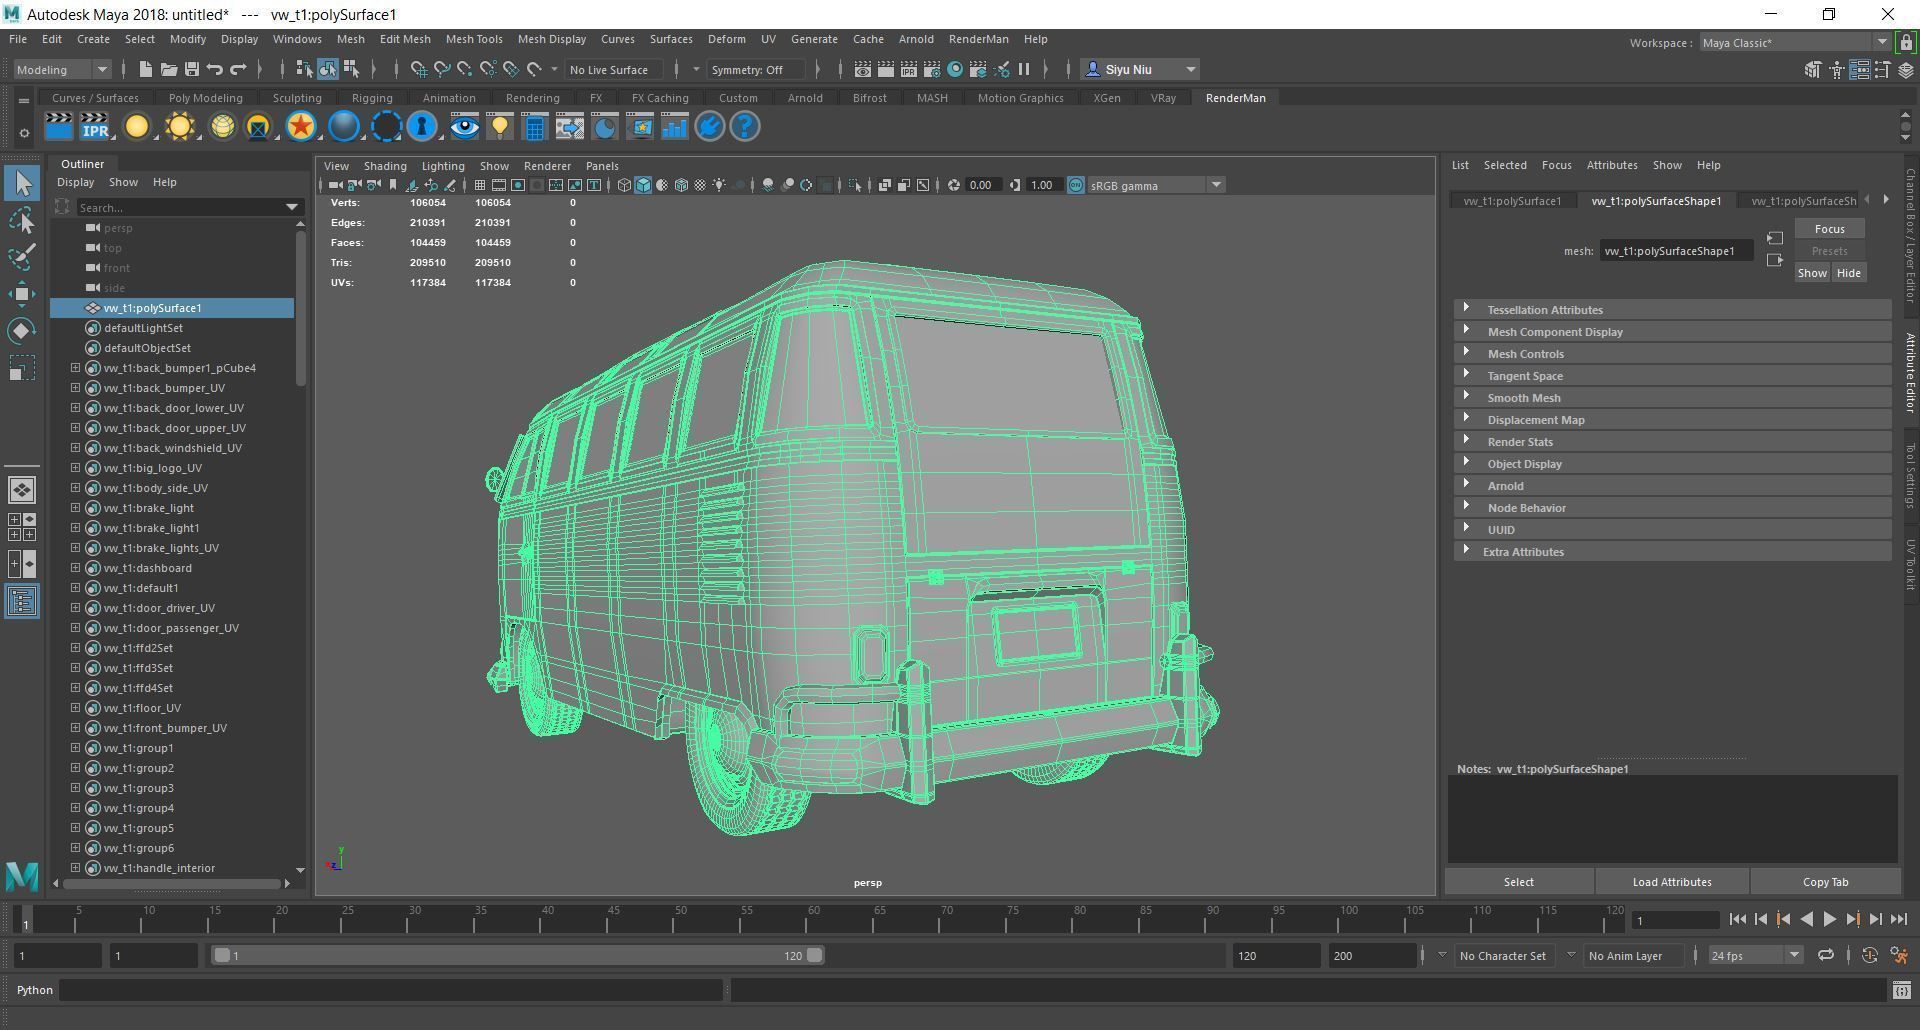
Task: Play the animation forwards
Action: tap(1829, 920)
